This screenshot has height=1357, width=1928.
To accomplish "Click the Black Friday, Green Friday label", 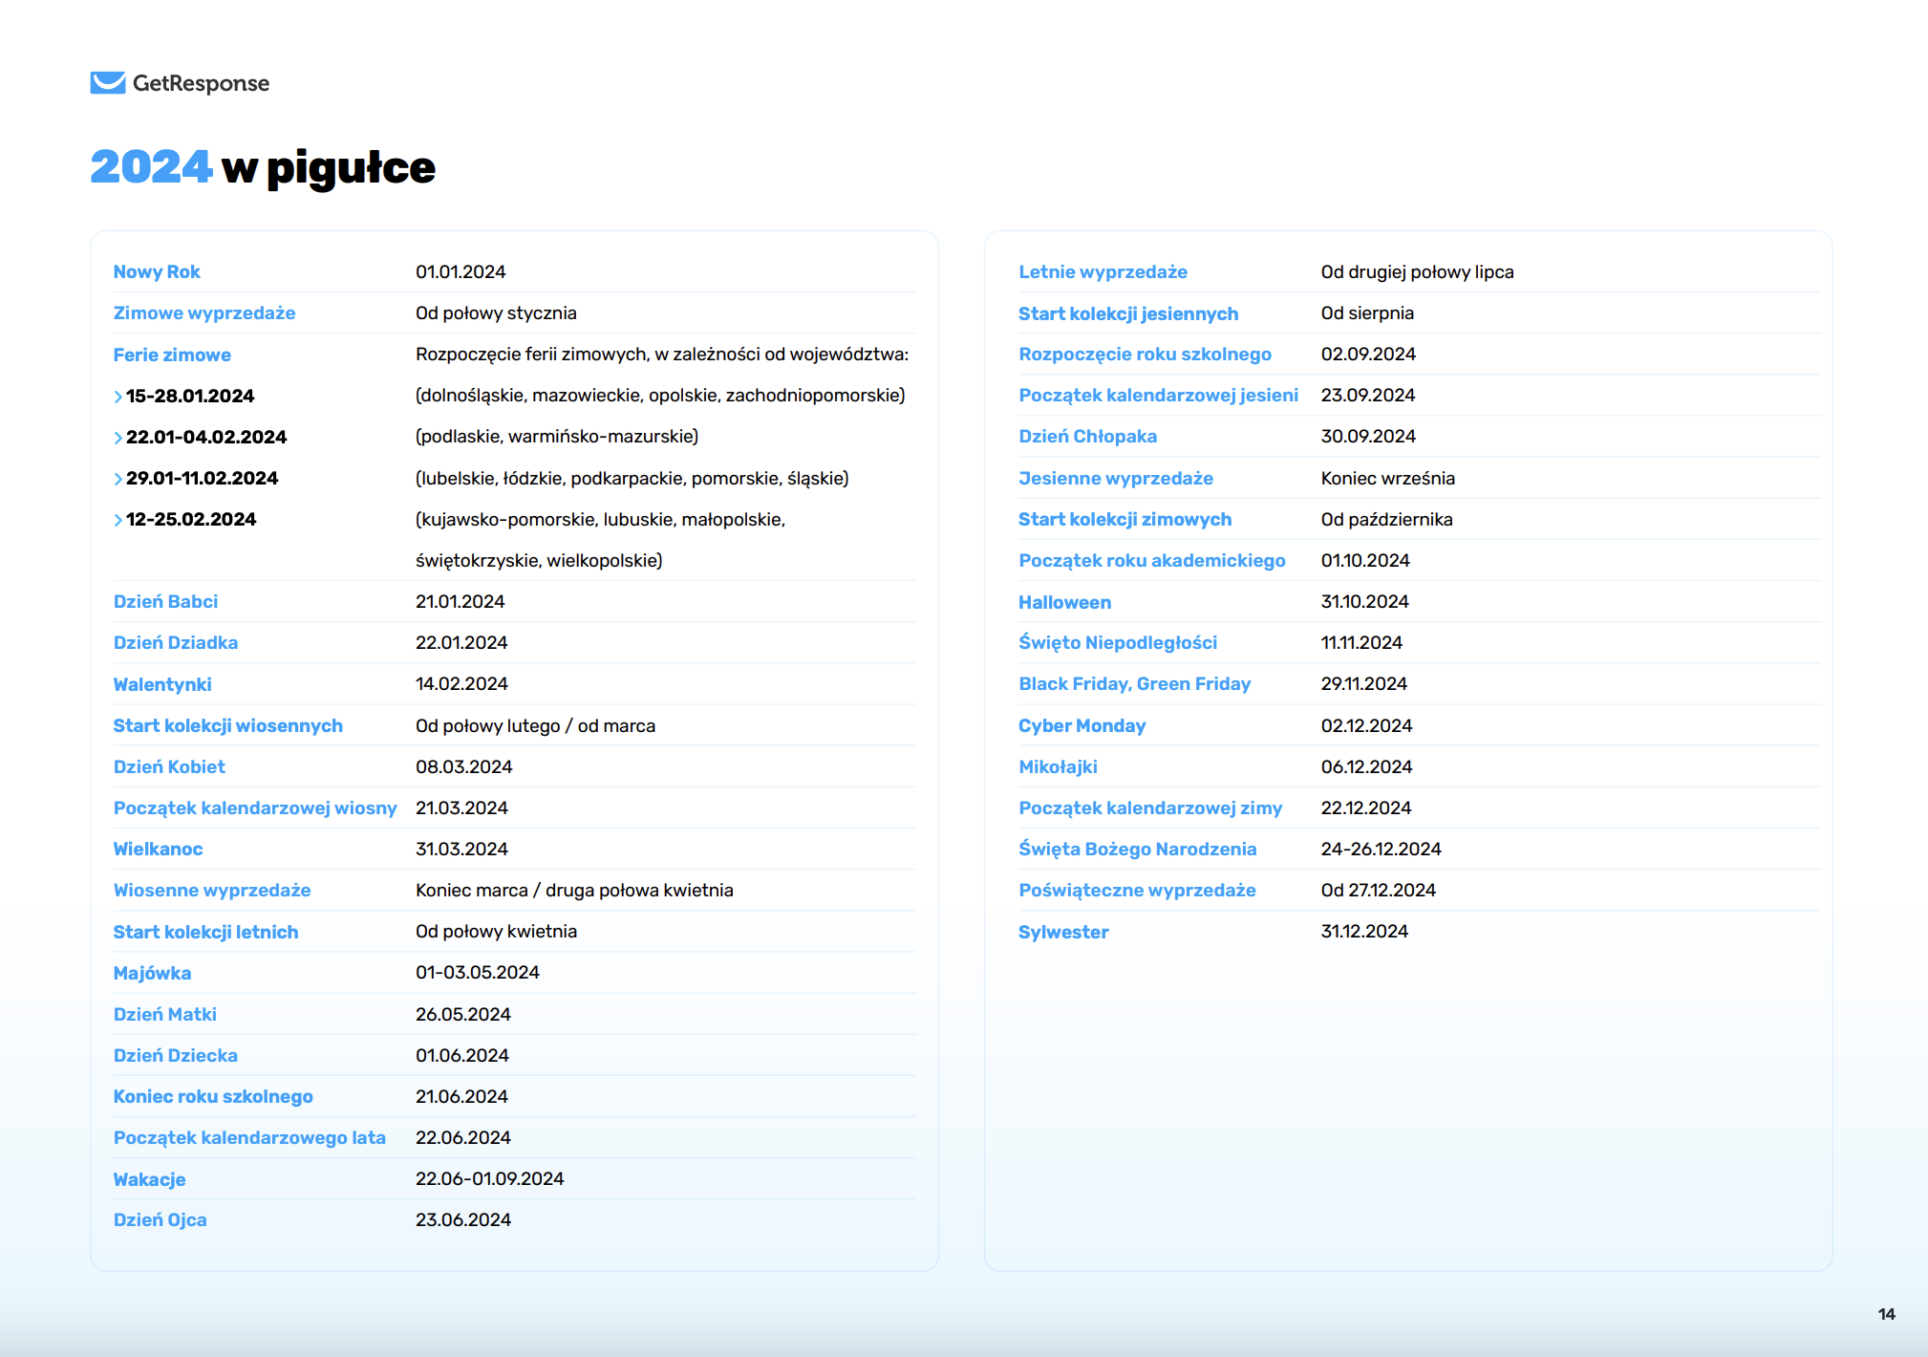I will (x=1134, y=684).
